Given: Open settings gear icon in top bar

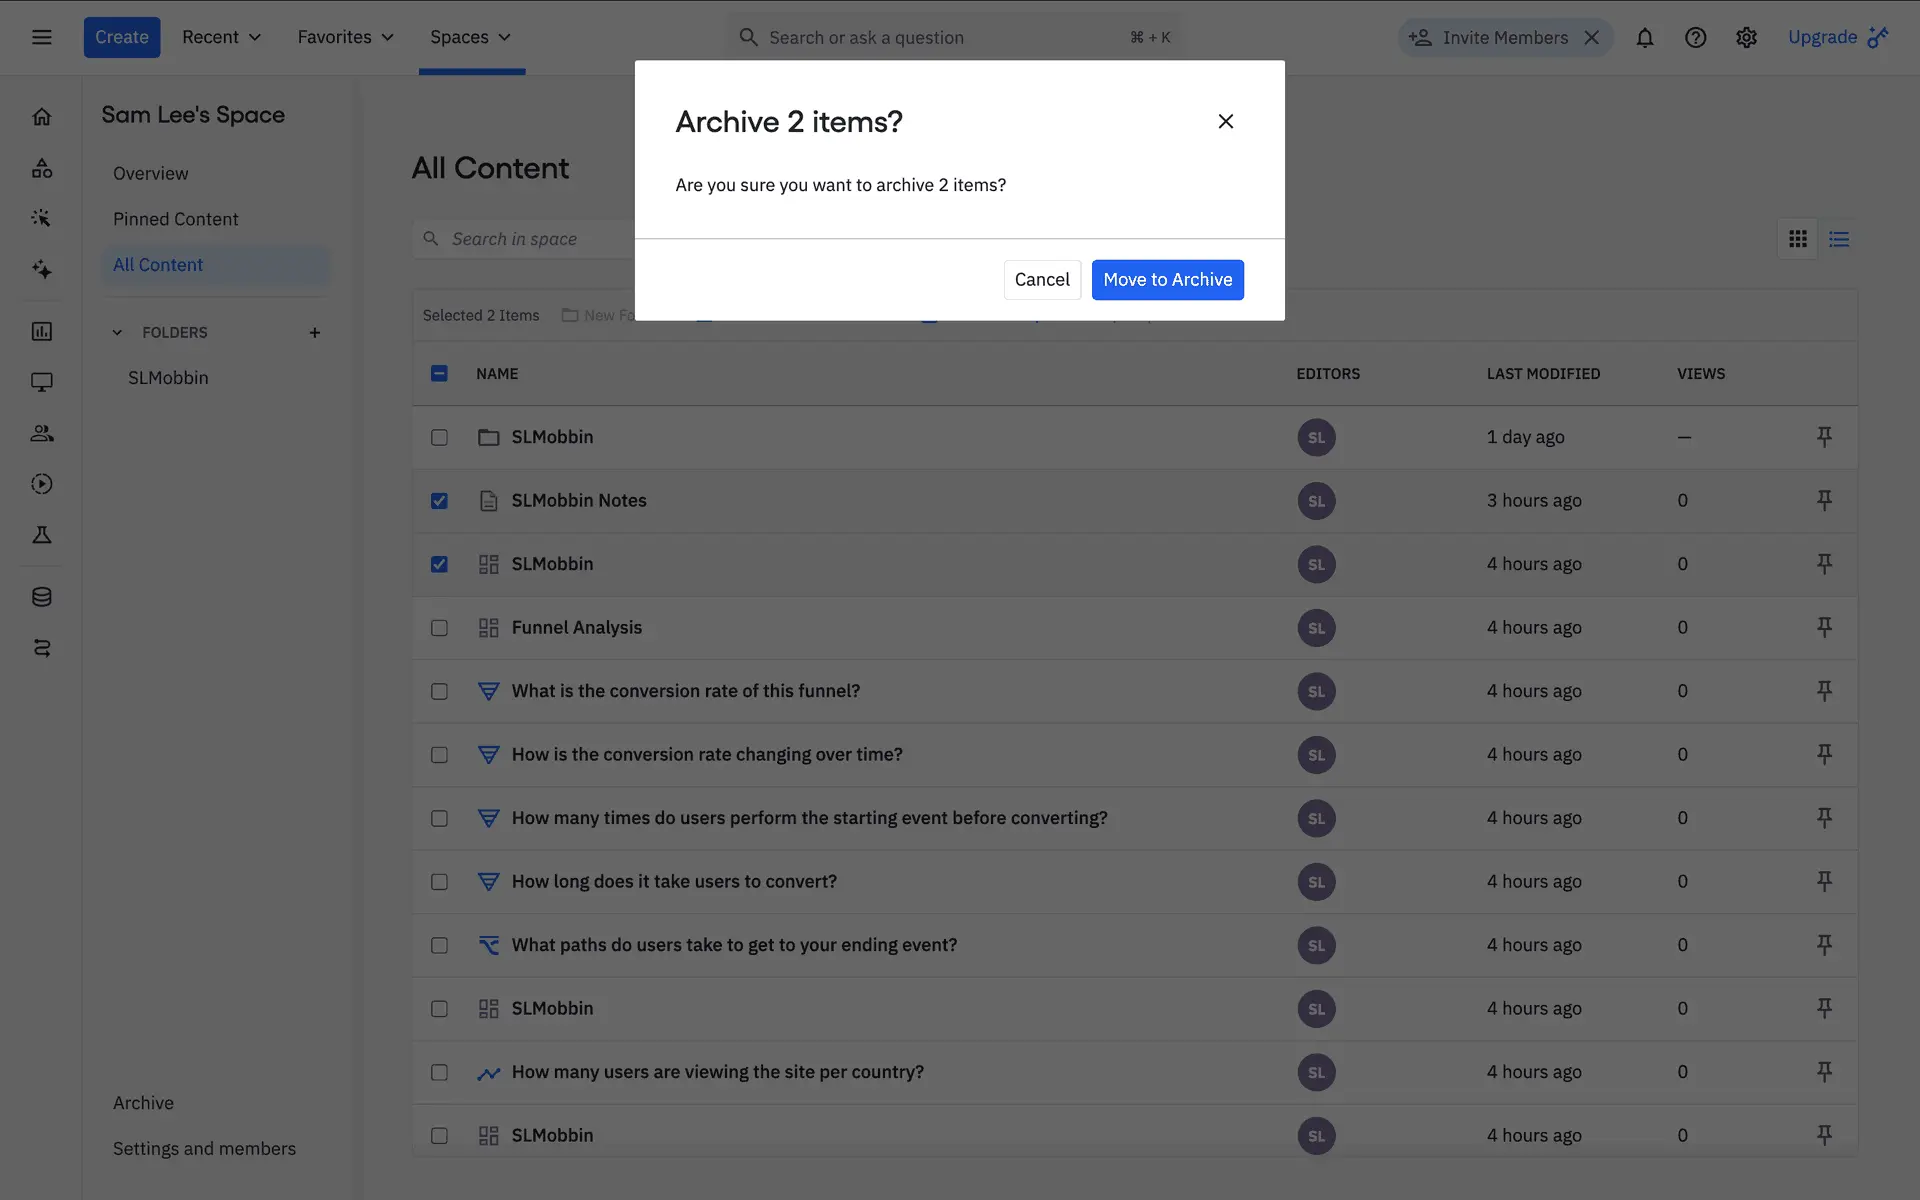Looking at the screenshot, I should point(1746,38).
